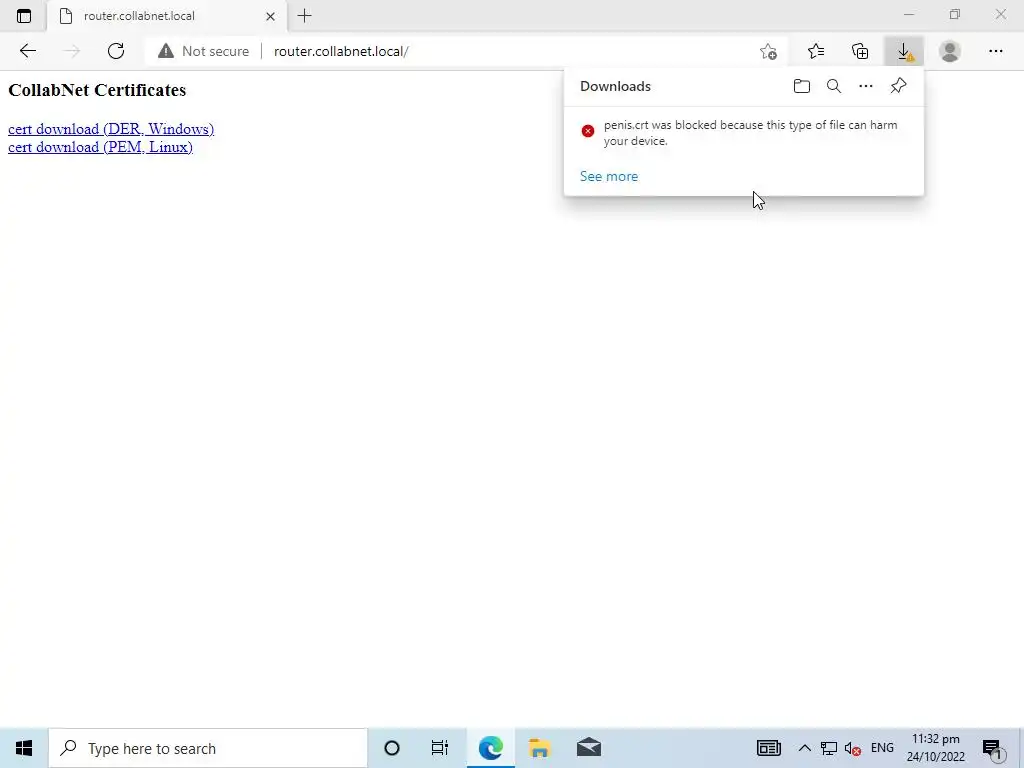Open News and interests taskbar icon

coord(769,748)
